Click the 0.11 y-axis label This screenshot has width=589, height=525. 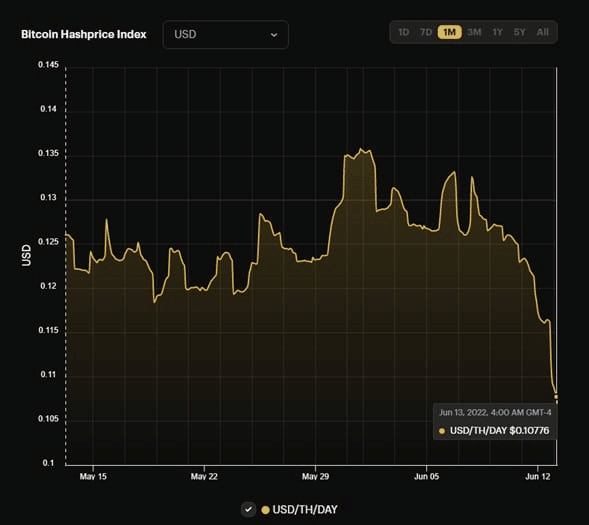48,374
